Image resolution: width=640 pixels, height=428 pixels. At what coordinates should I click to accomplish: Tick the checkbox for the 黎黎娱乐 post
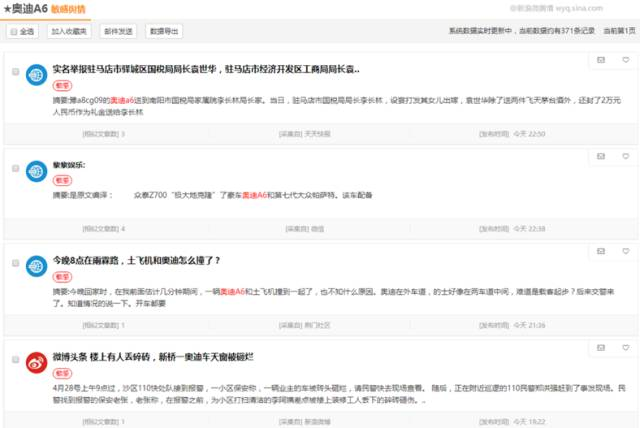[16, 168]
